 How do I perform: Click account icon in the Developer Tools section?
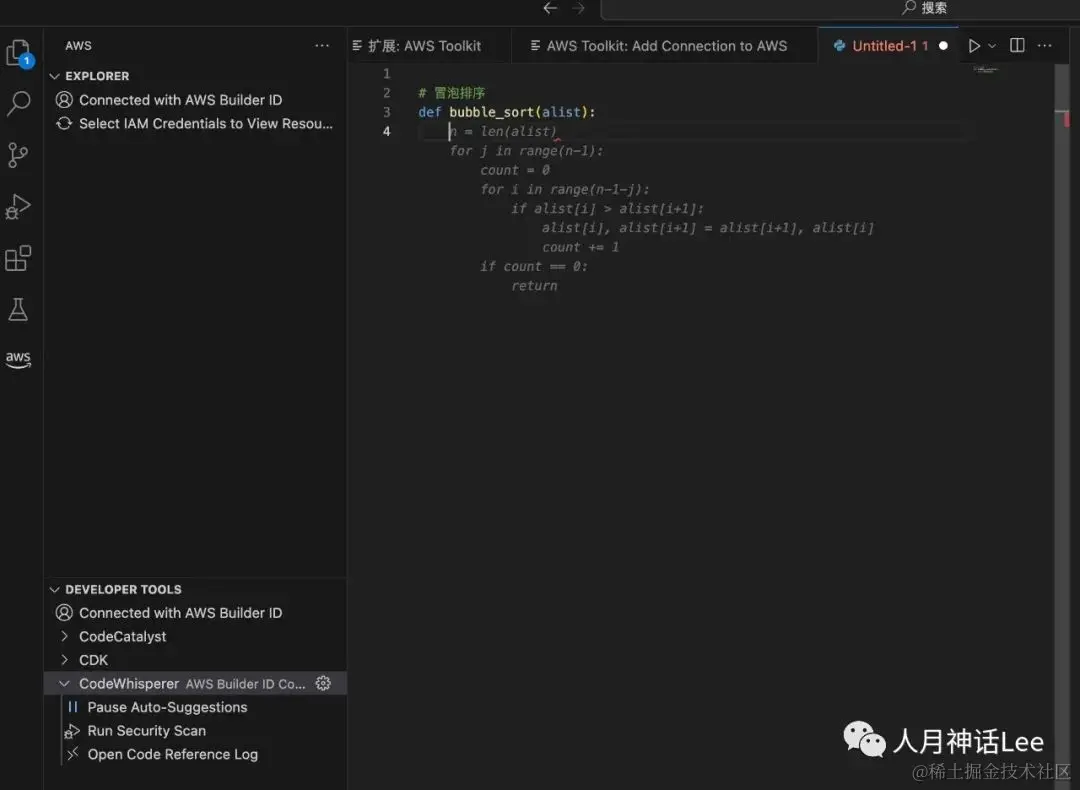[64, 612]
